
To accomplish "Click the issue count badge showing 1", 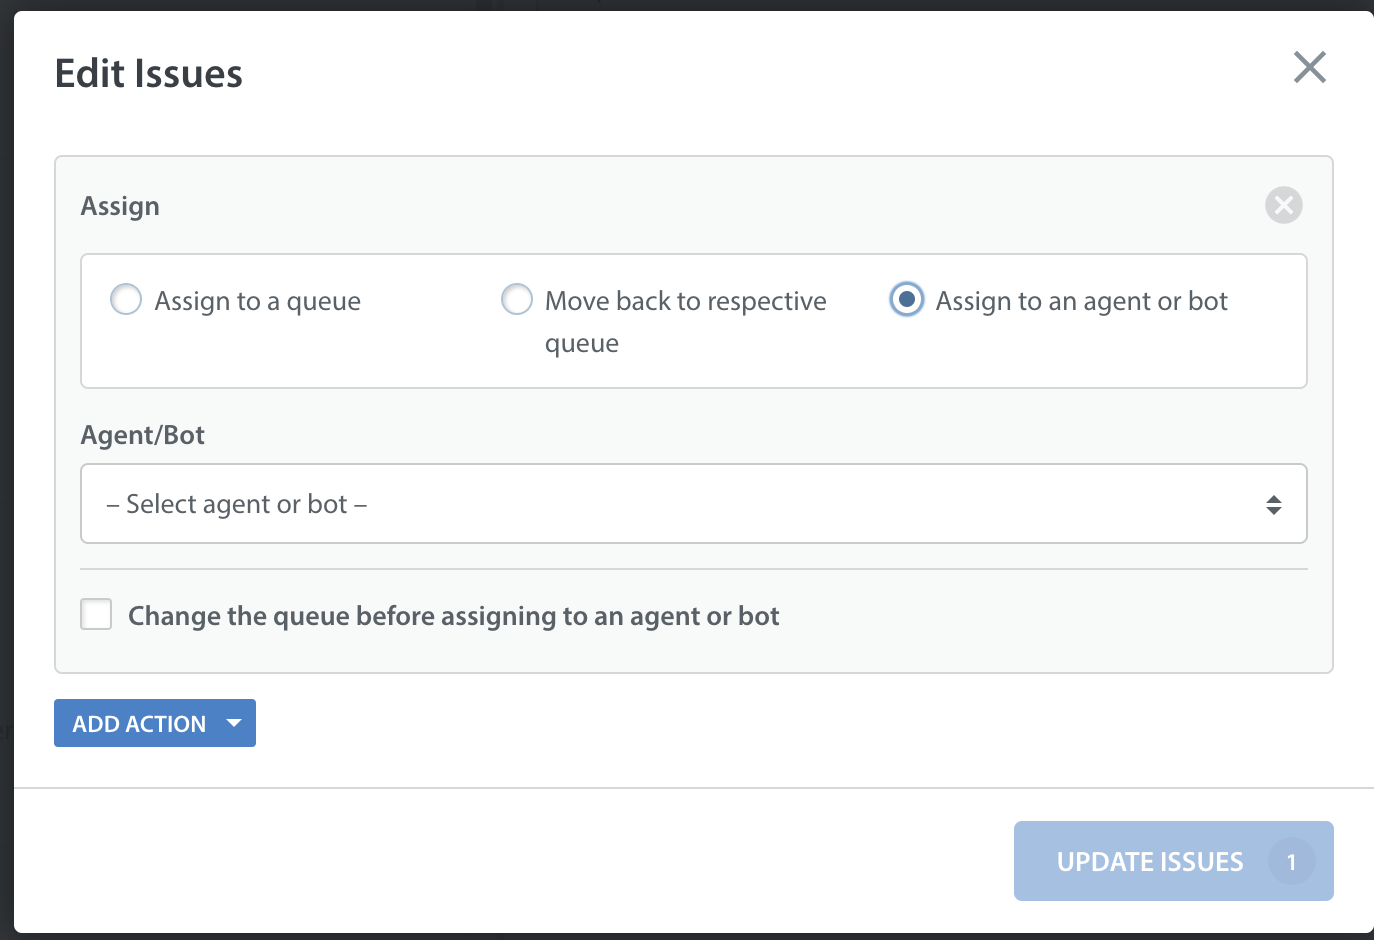I will 1291,861.
